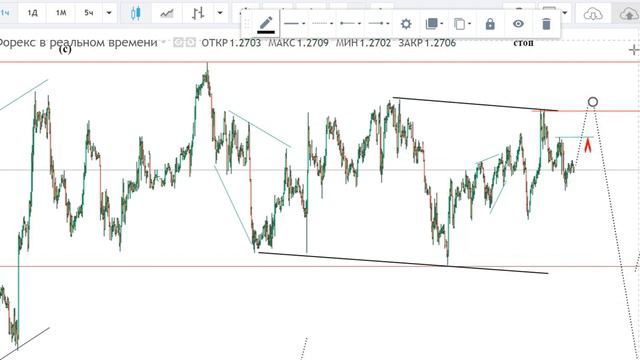This screenshot has width=640, height=360.
Task: Click the circle handle of dotted line
Action: coord(593,102)
